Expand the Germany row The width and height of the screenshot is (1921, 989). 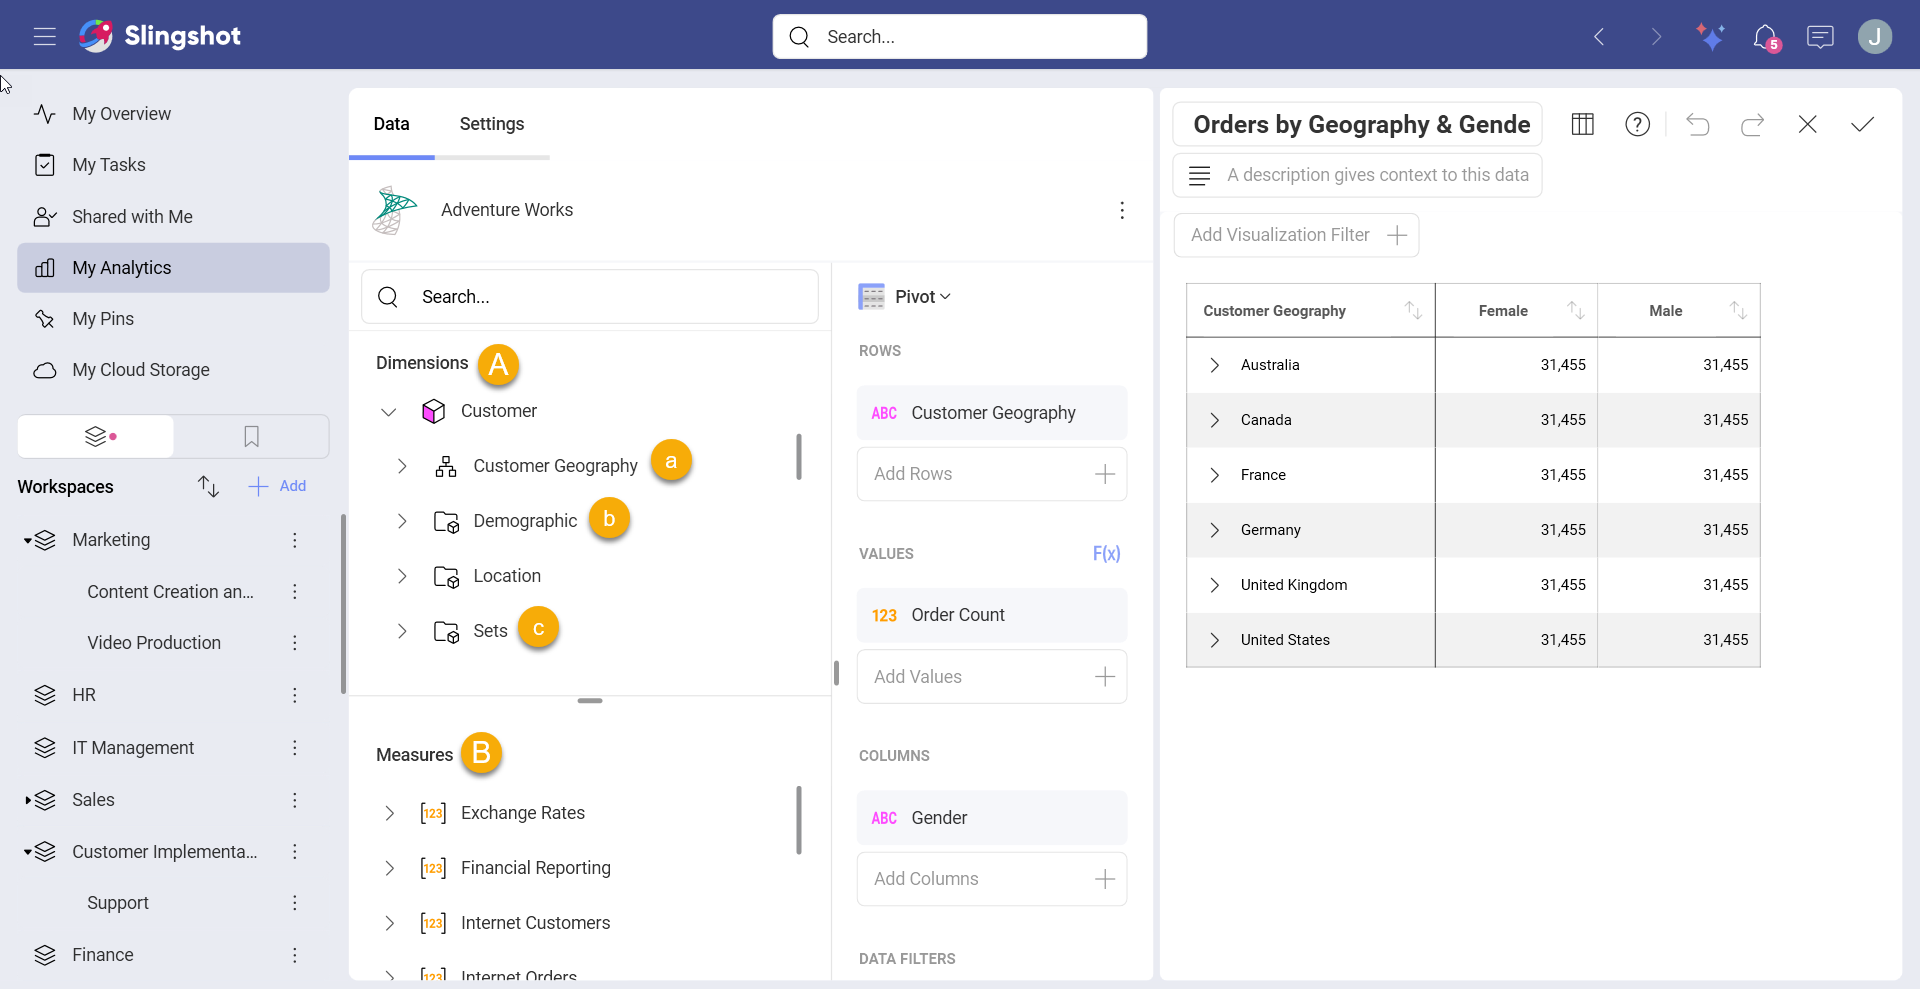click(x=1214, y=530)
